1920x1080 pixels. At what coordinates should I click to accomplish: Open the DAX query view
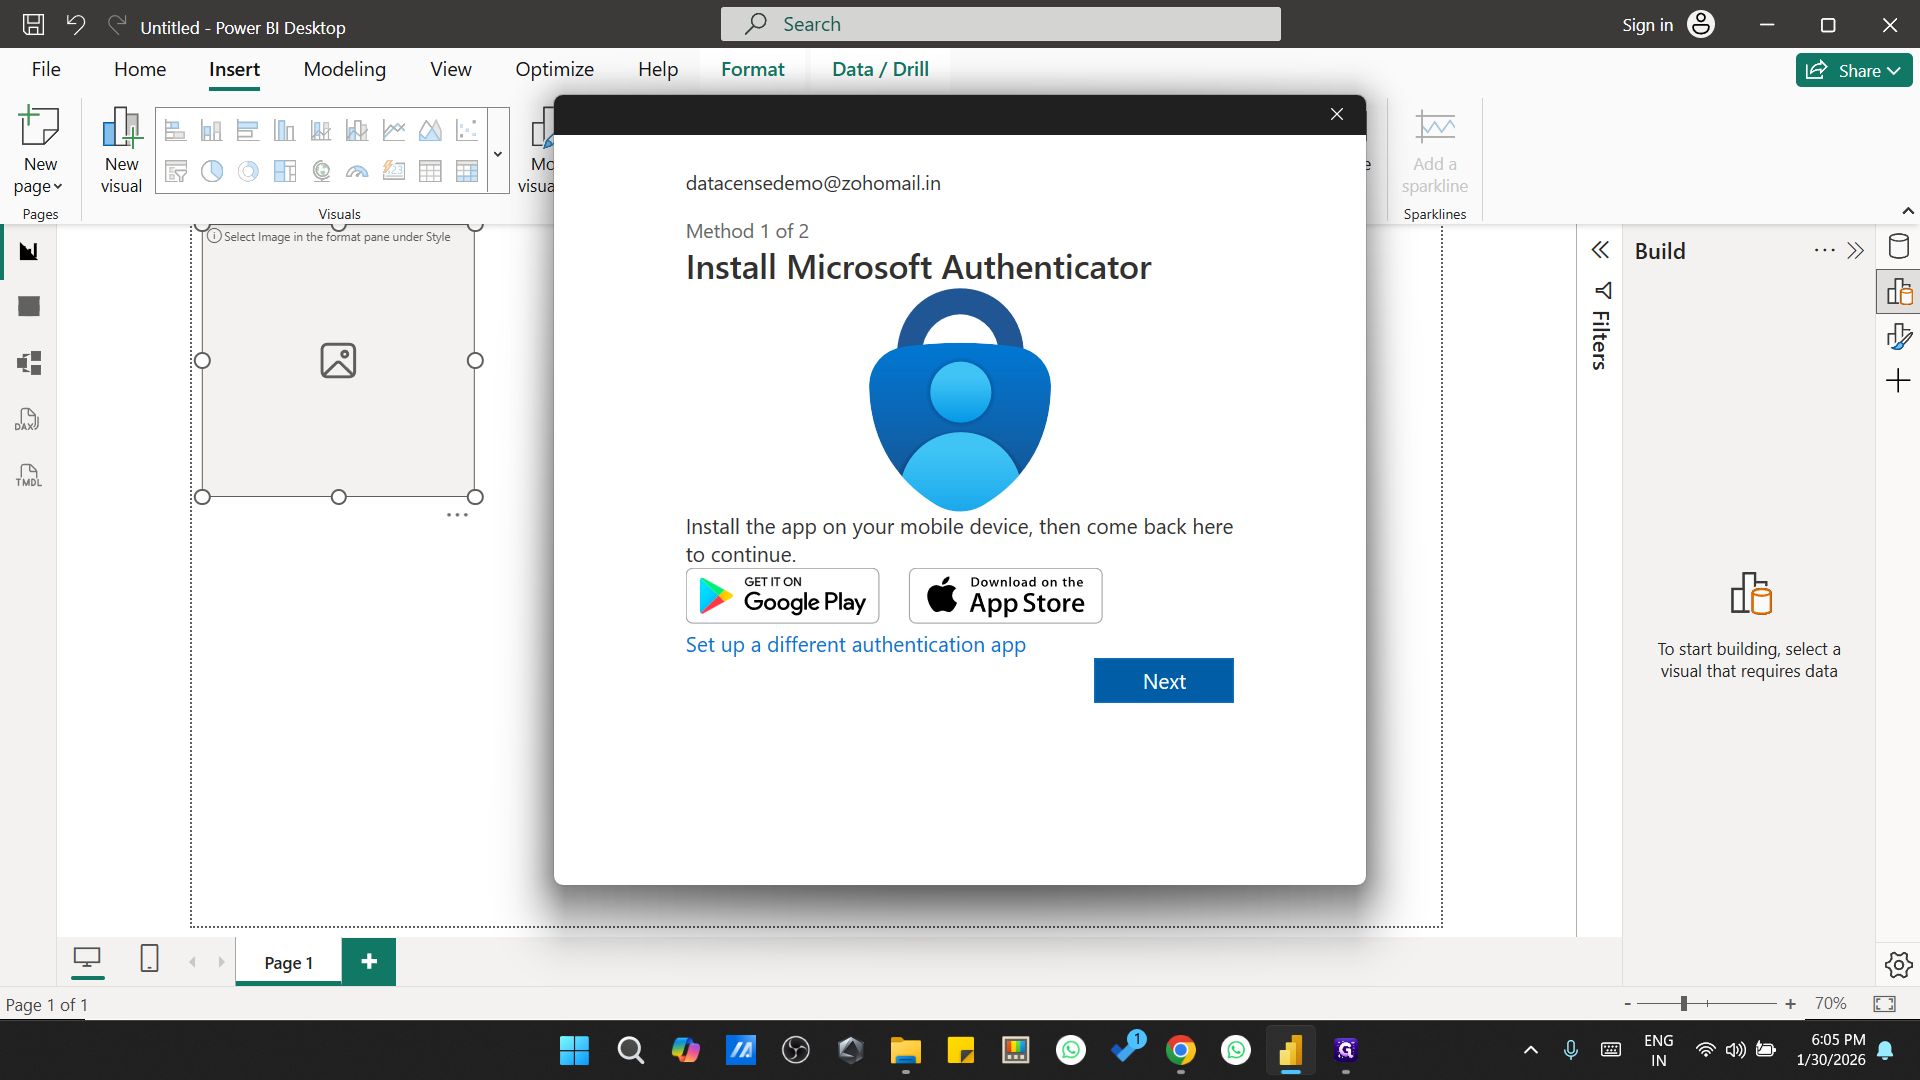click(x=27, y=419)
